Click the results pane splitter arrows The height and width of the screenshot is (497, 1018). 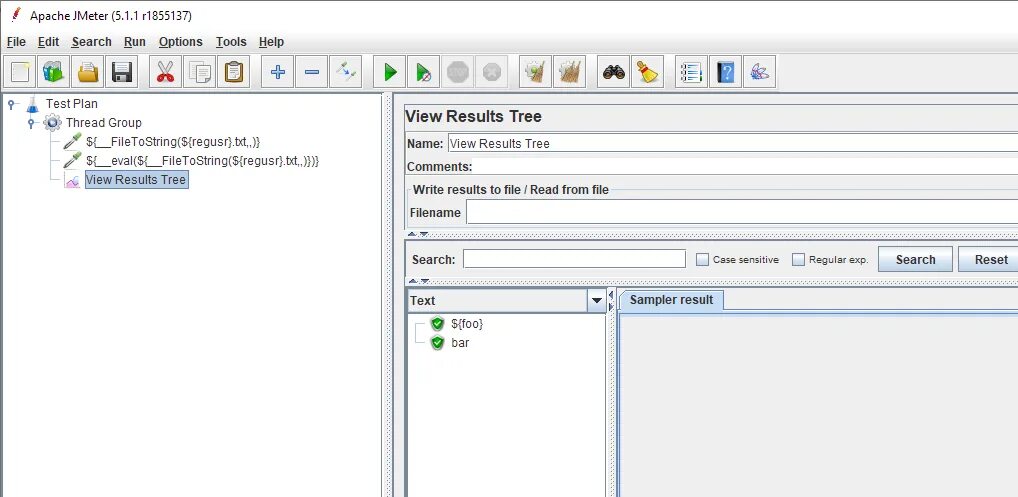[611, 302]
